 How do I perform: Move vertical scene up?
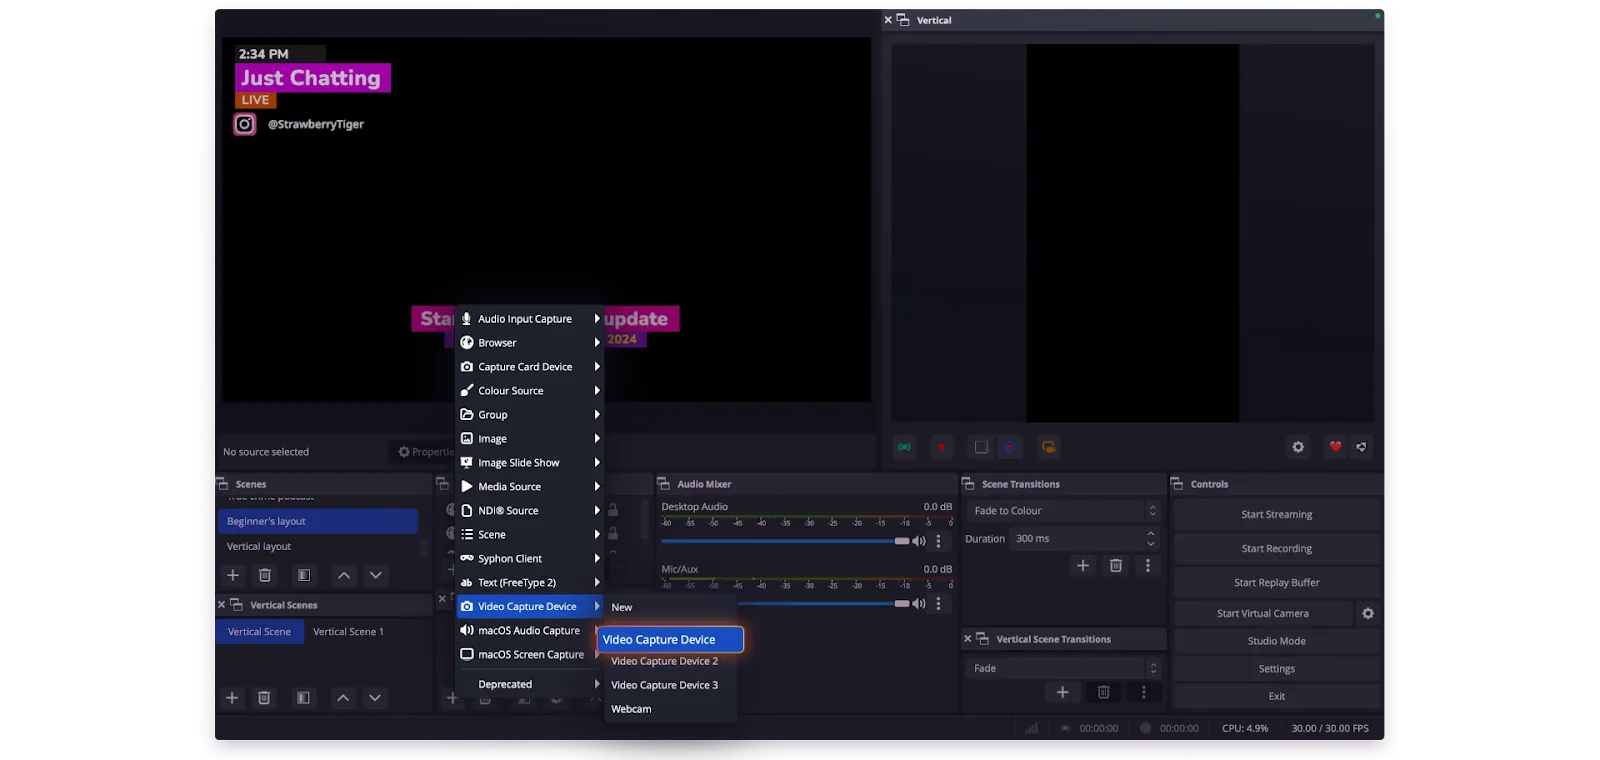[343, 698]
